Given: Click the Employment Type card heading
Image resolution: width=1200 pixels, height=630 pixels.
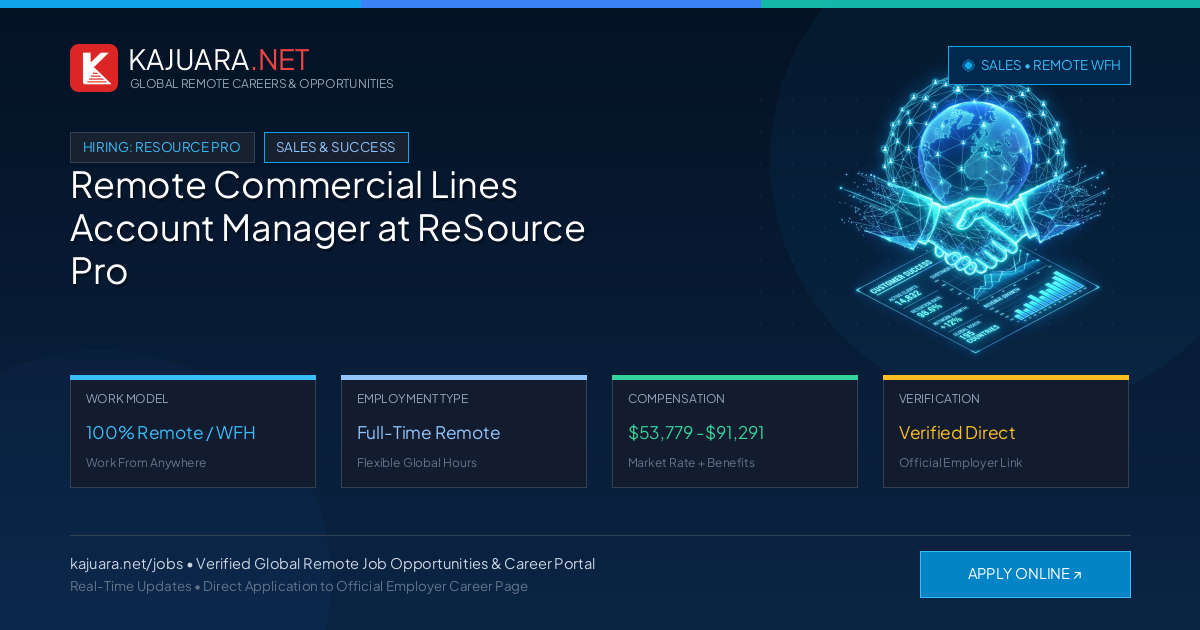Looking at the screenshot, I should click(412, 399).
